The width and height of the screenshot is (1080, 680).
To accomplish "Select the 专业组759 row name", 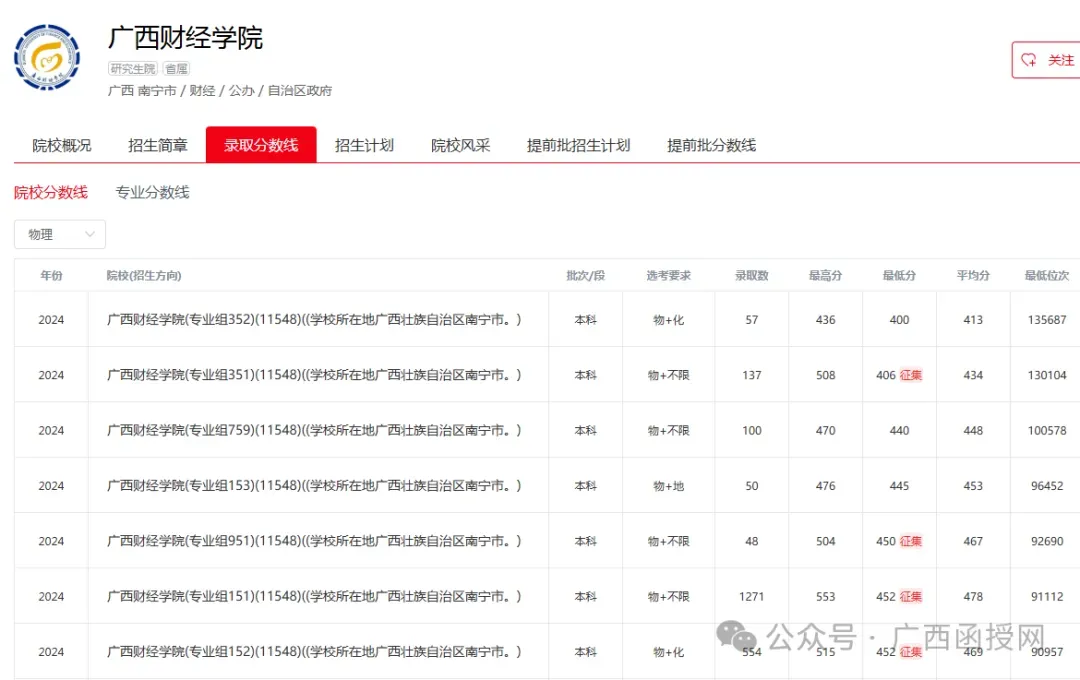I will (314, 431).
